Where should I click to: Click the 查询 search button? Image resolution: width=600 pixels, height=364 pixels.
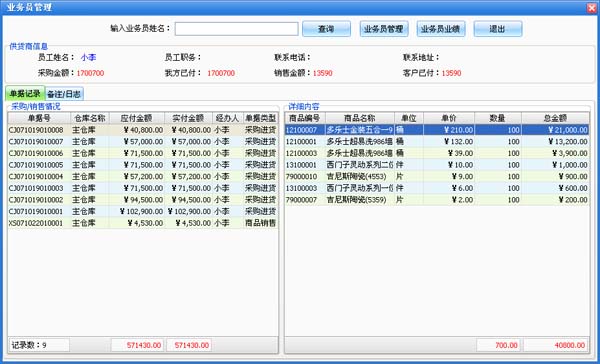[x=326, y=29]
